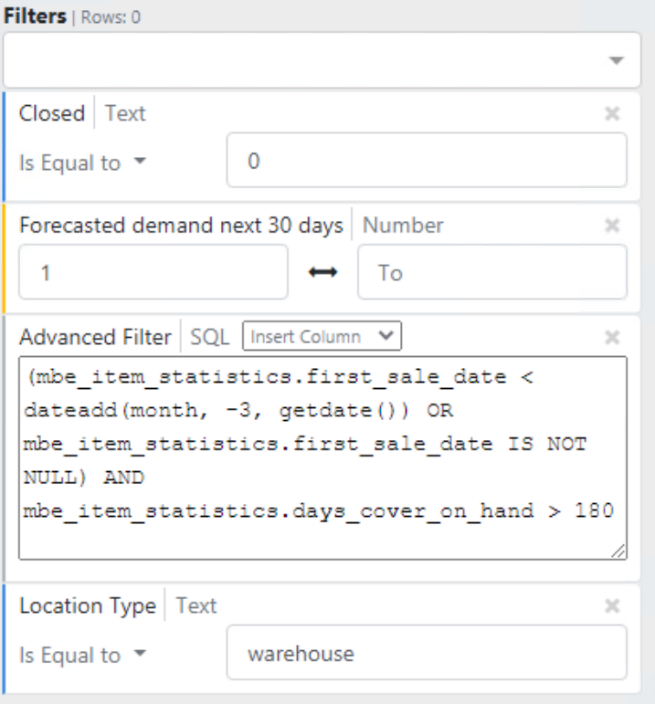Delete the Advanced Filter with its X icon
This screenshot has height=704, width=655.
tap(612, 337)
